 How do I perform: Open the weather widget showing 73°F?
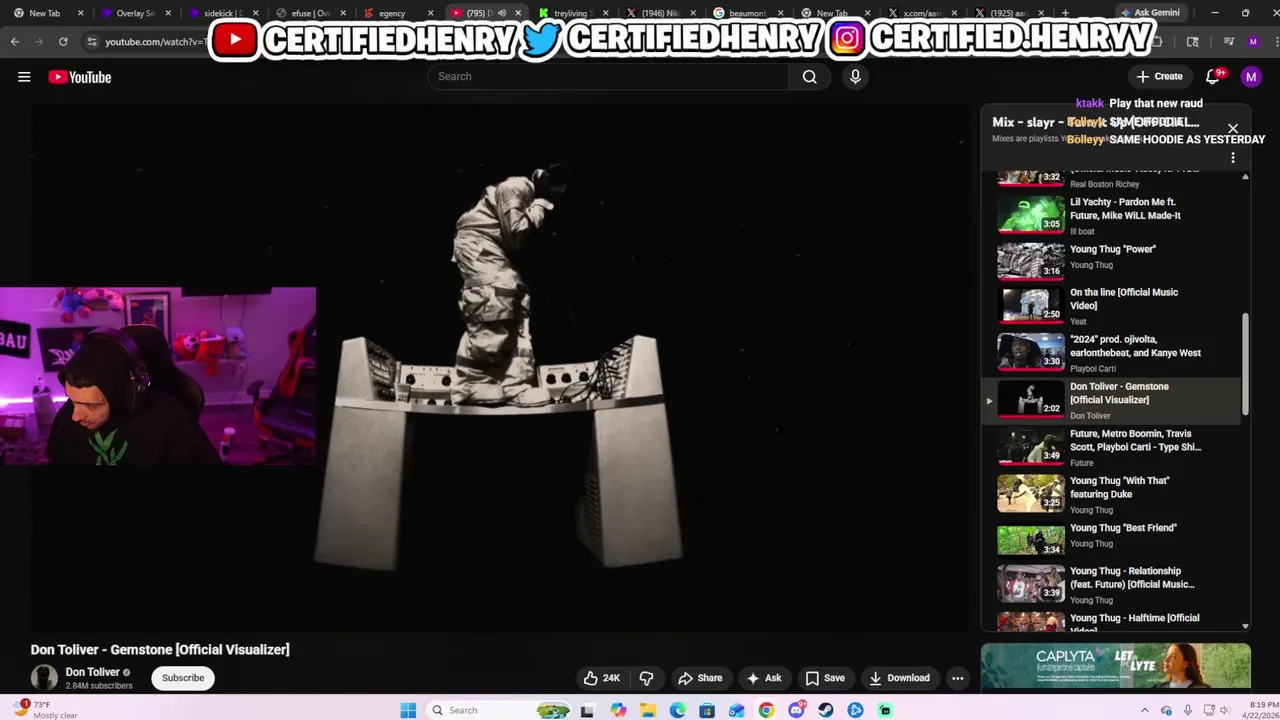click(x=45, y=710)
